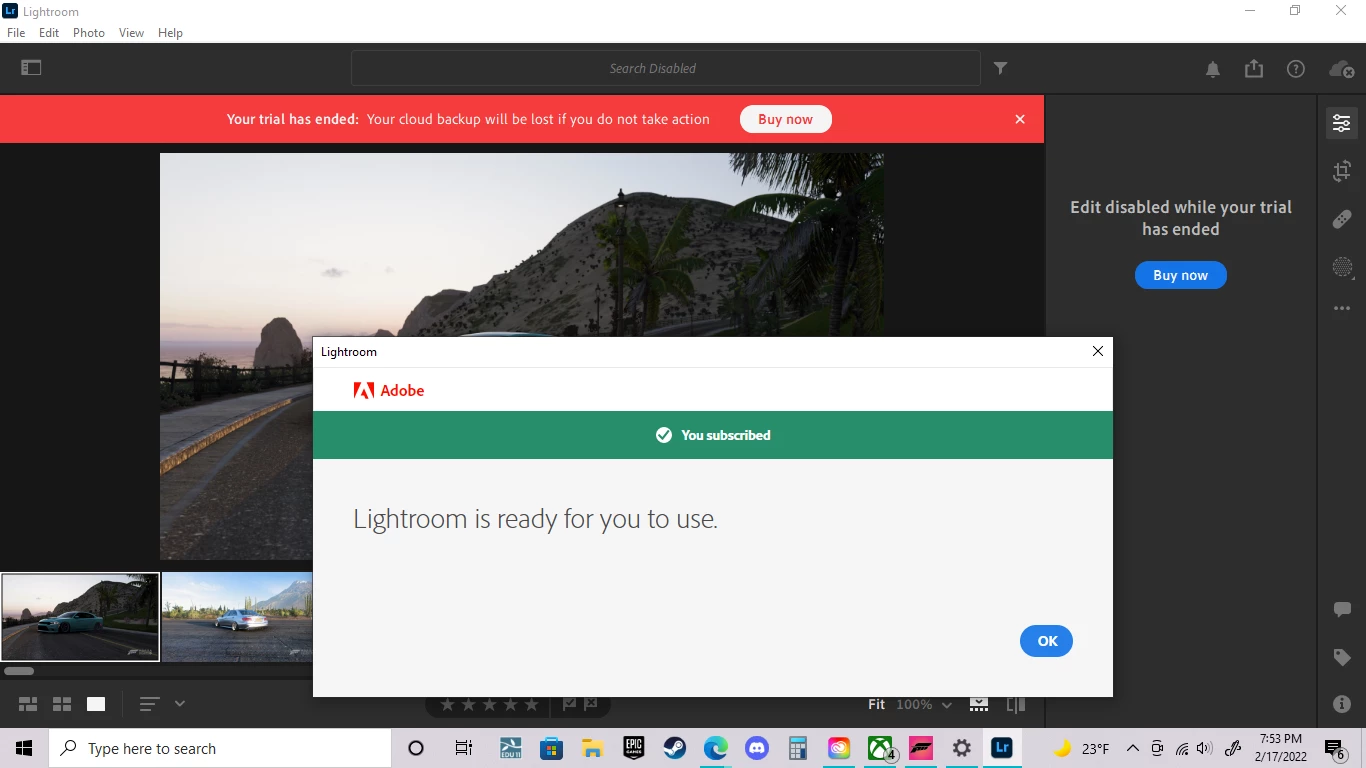Open the Action Center notifications

point(1335,748)
